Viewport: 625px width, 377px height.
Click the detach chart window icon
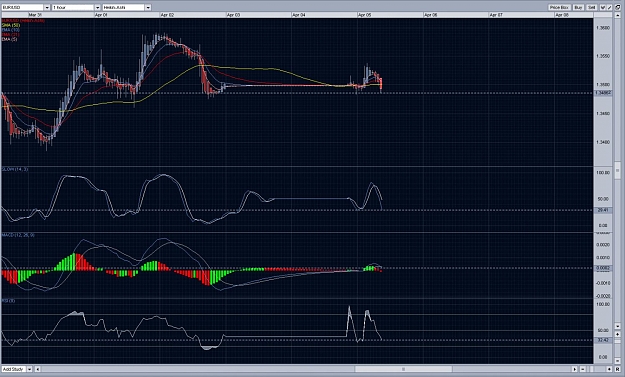[x=617, y=8]
